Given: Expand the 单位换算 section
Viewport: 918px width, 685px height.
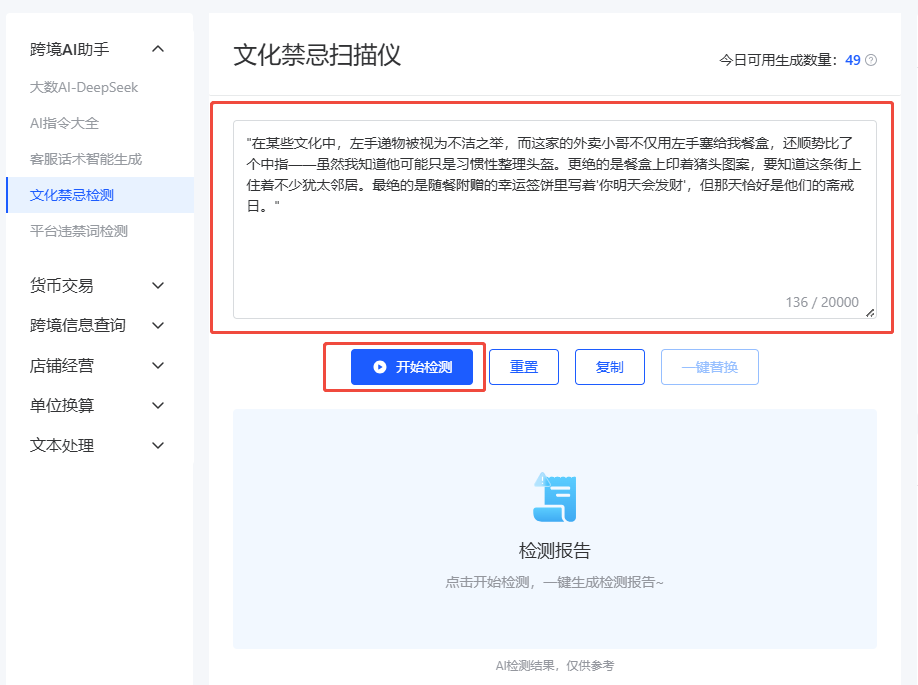Looking at the screenshot, I should [x=157, y=406].
